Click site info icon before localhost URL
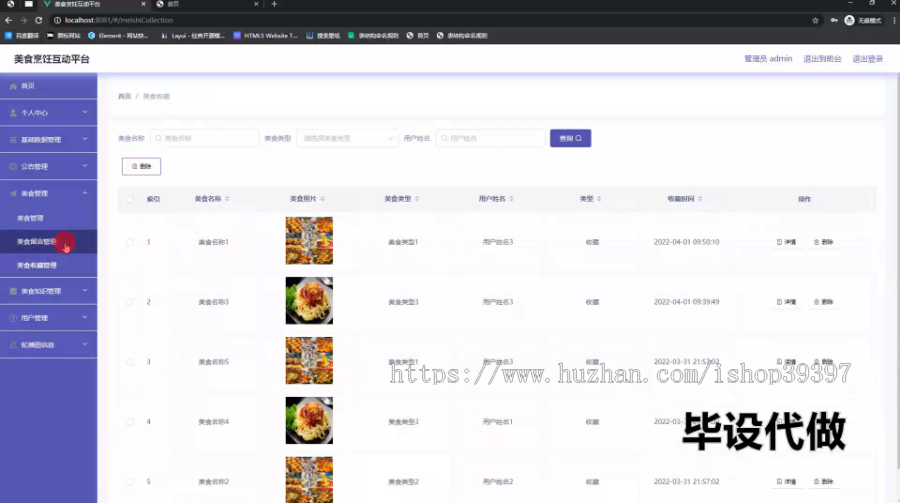900x503 pixels. click(57, 20)
